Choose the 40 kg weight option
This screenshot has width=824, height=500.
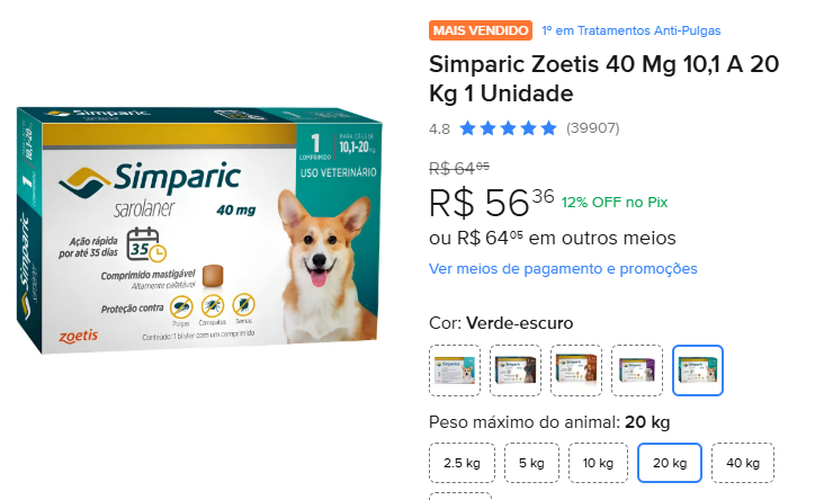click(743, 463)
